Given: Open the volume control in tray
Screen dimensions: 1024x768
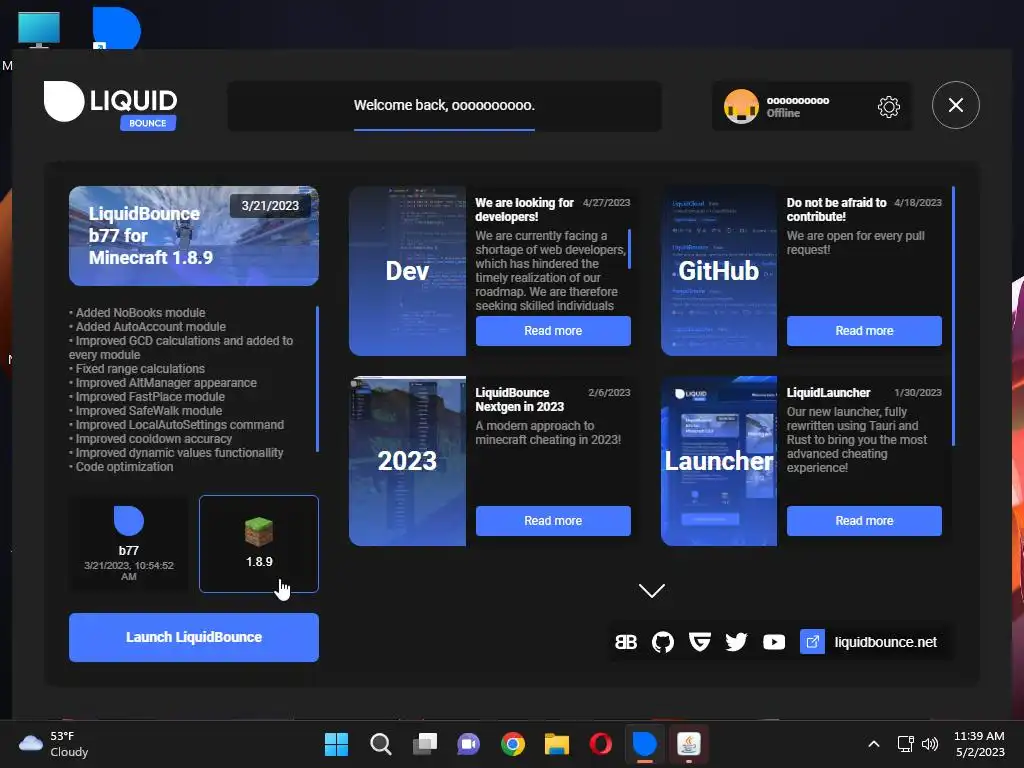Looking at the screenshot, I should [930, 744].
